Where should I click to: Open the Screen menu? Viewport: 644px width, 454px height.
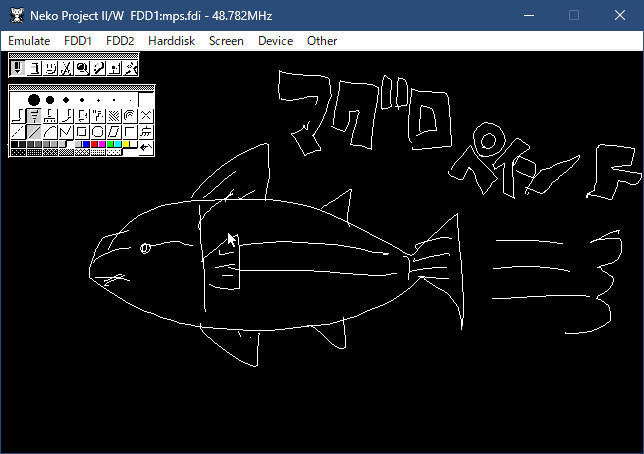click(226, 41)
